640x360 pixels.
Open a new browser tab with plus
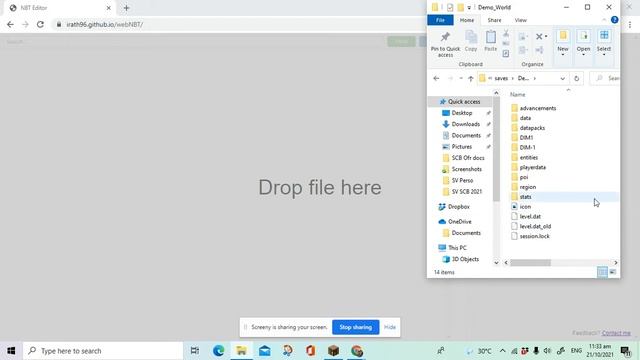pyautogui.click(x=126, y=8)
